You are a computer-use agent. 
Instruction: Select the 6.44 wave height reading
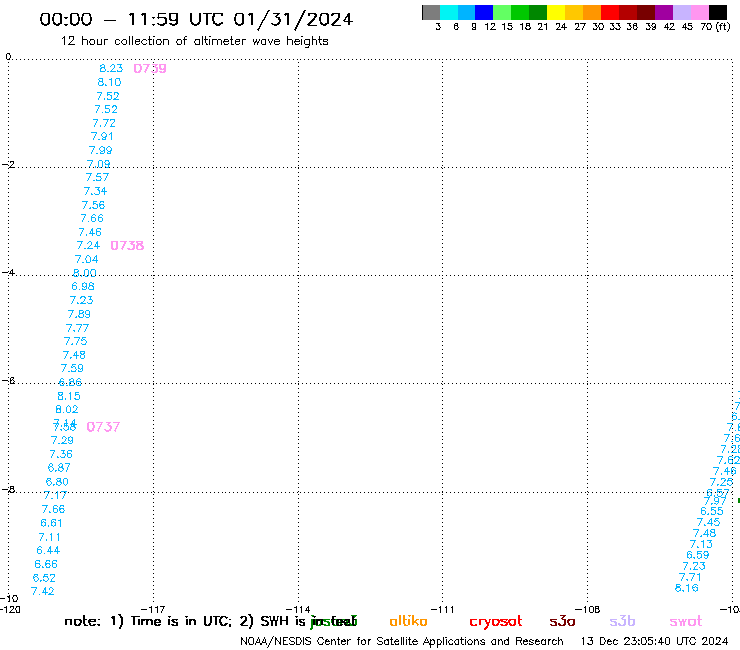(x=48, y=550)
